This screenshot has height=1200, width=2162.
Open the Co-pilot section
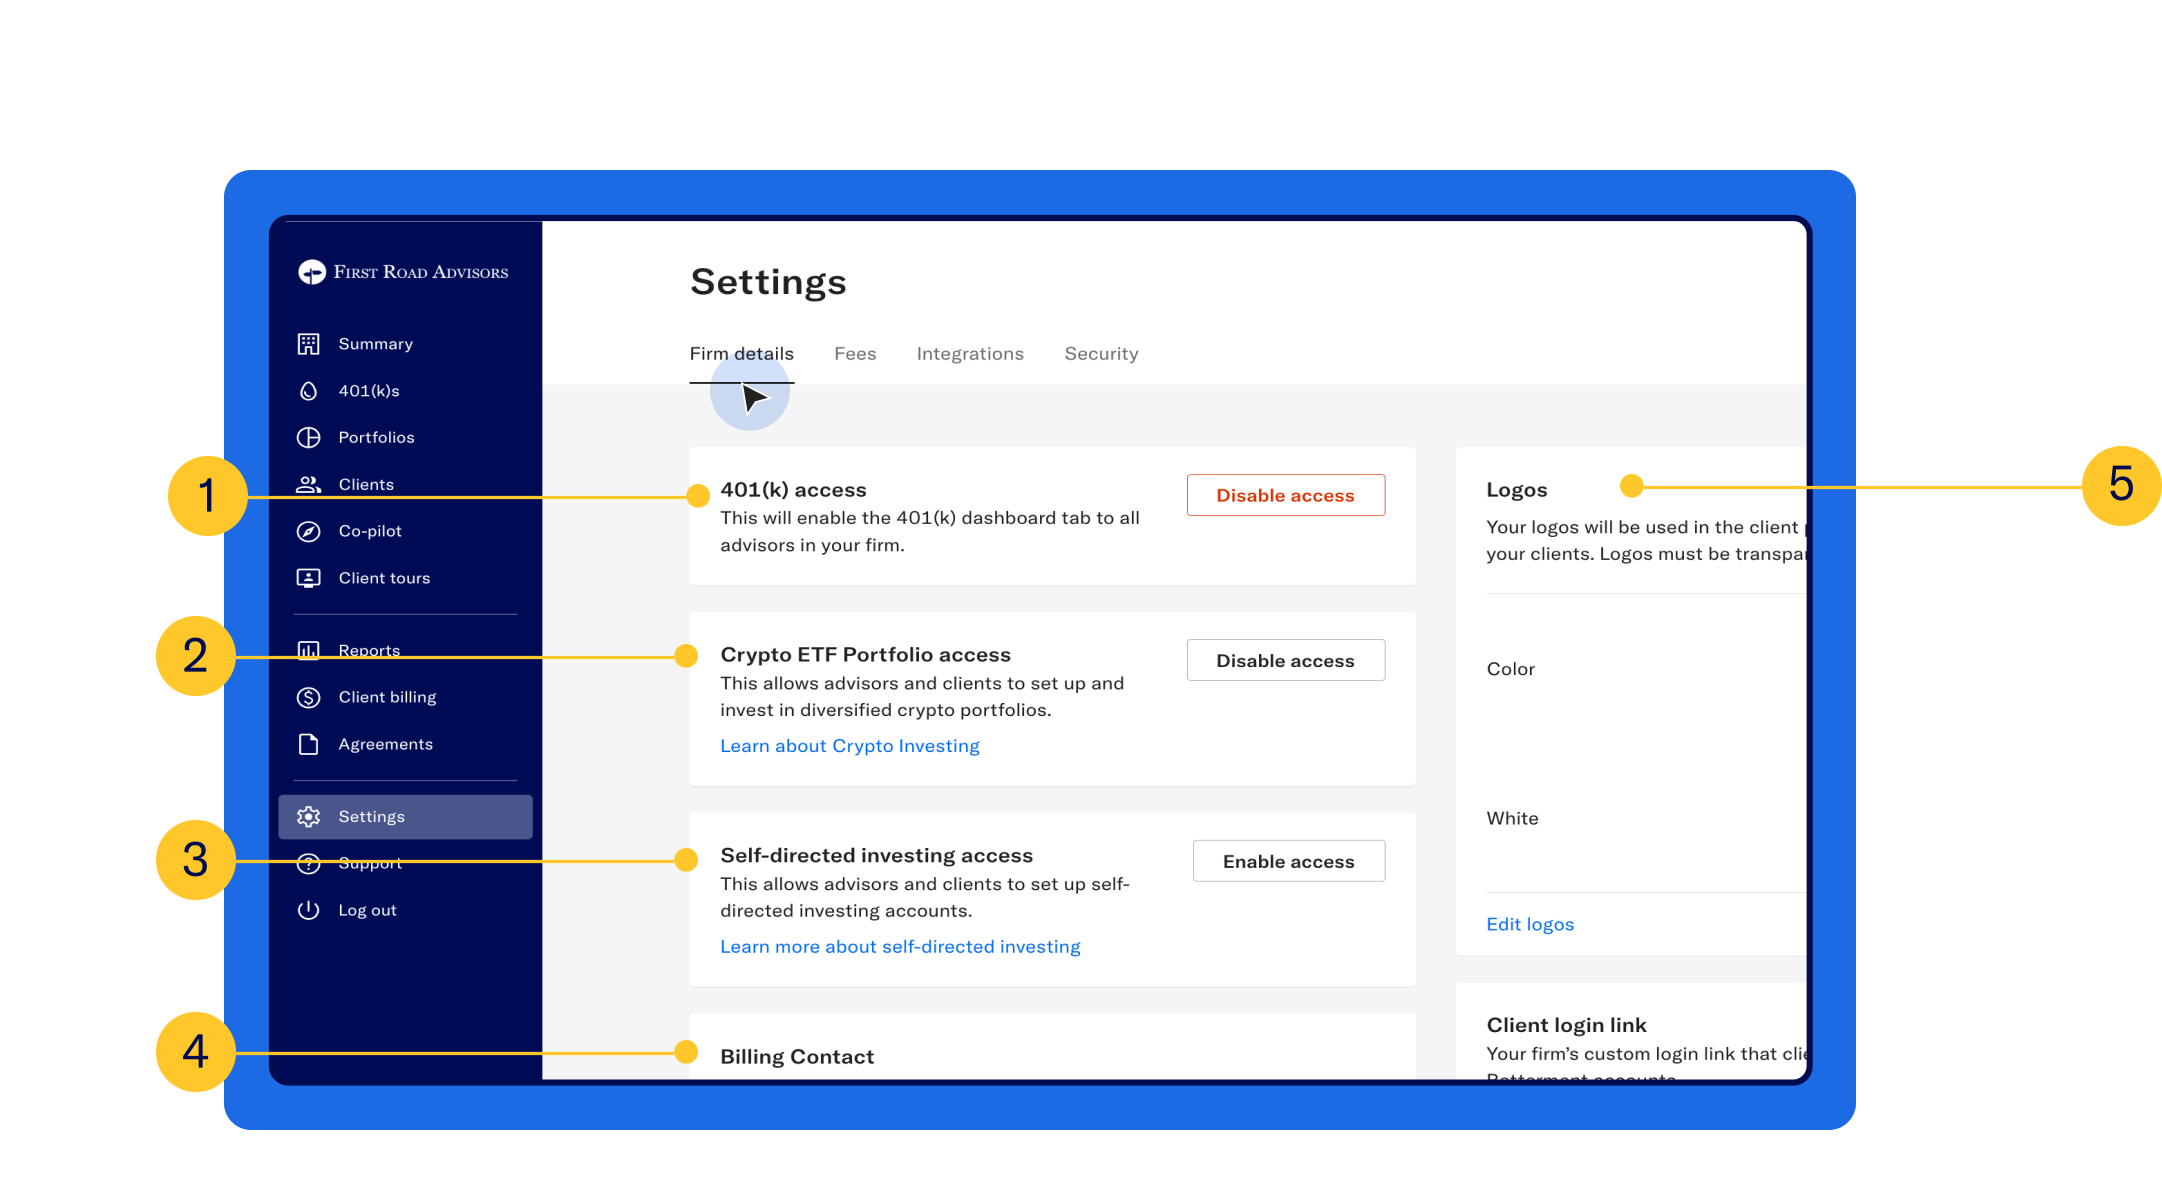pyautogui.click(x=370, y=532)
